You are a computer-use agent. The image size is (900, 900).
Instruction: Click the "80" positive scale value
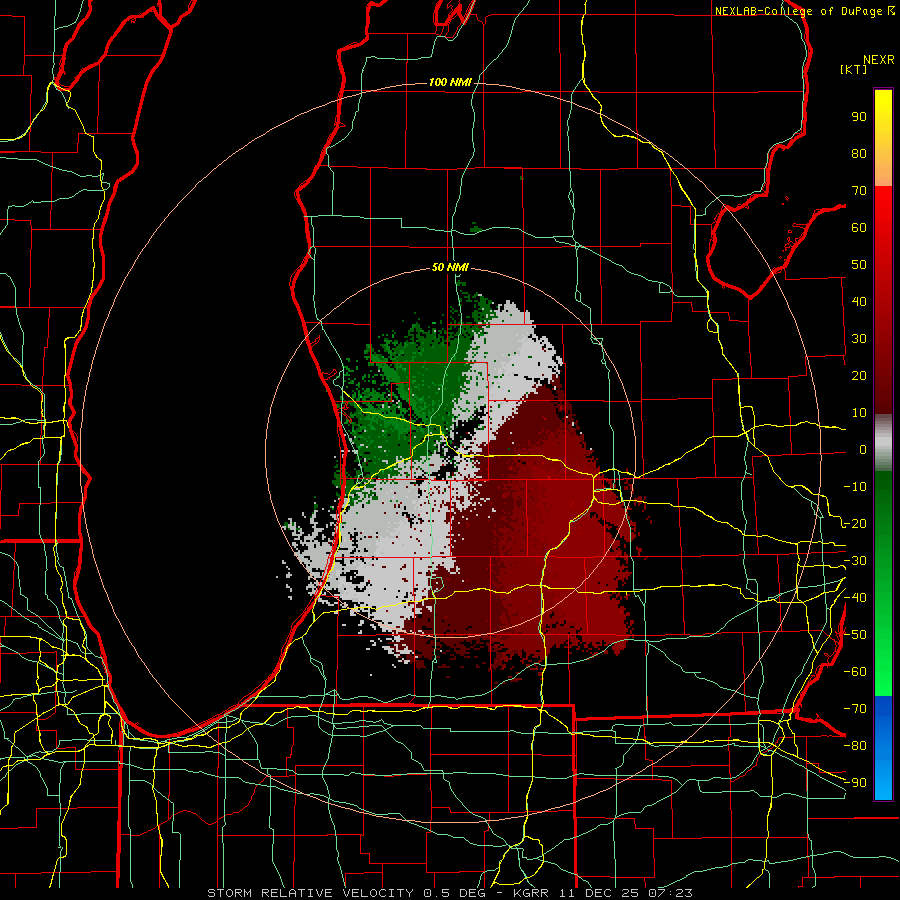[x=859, y=154]
